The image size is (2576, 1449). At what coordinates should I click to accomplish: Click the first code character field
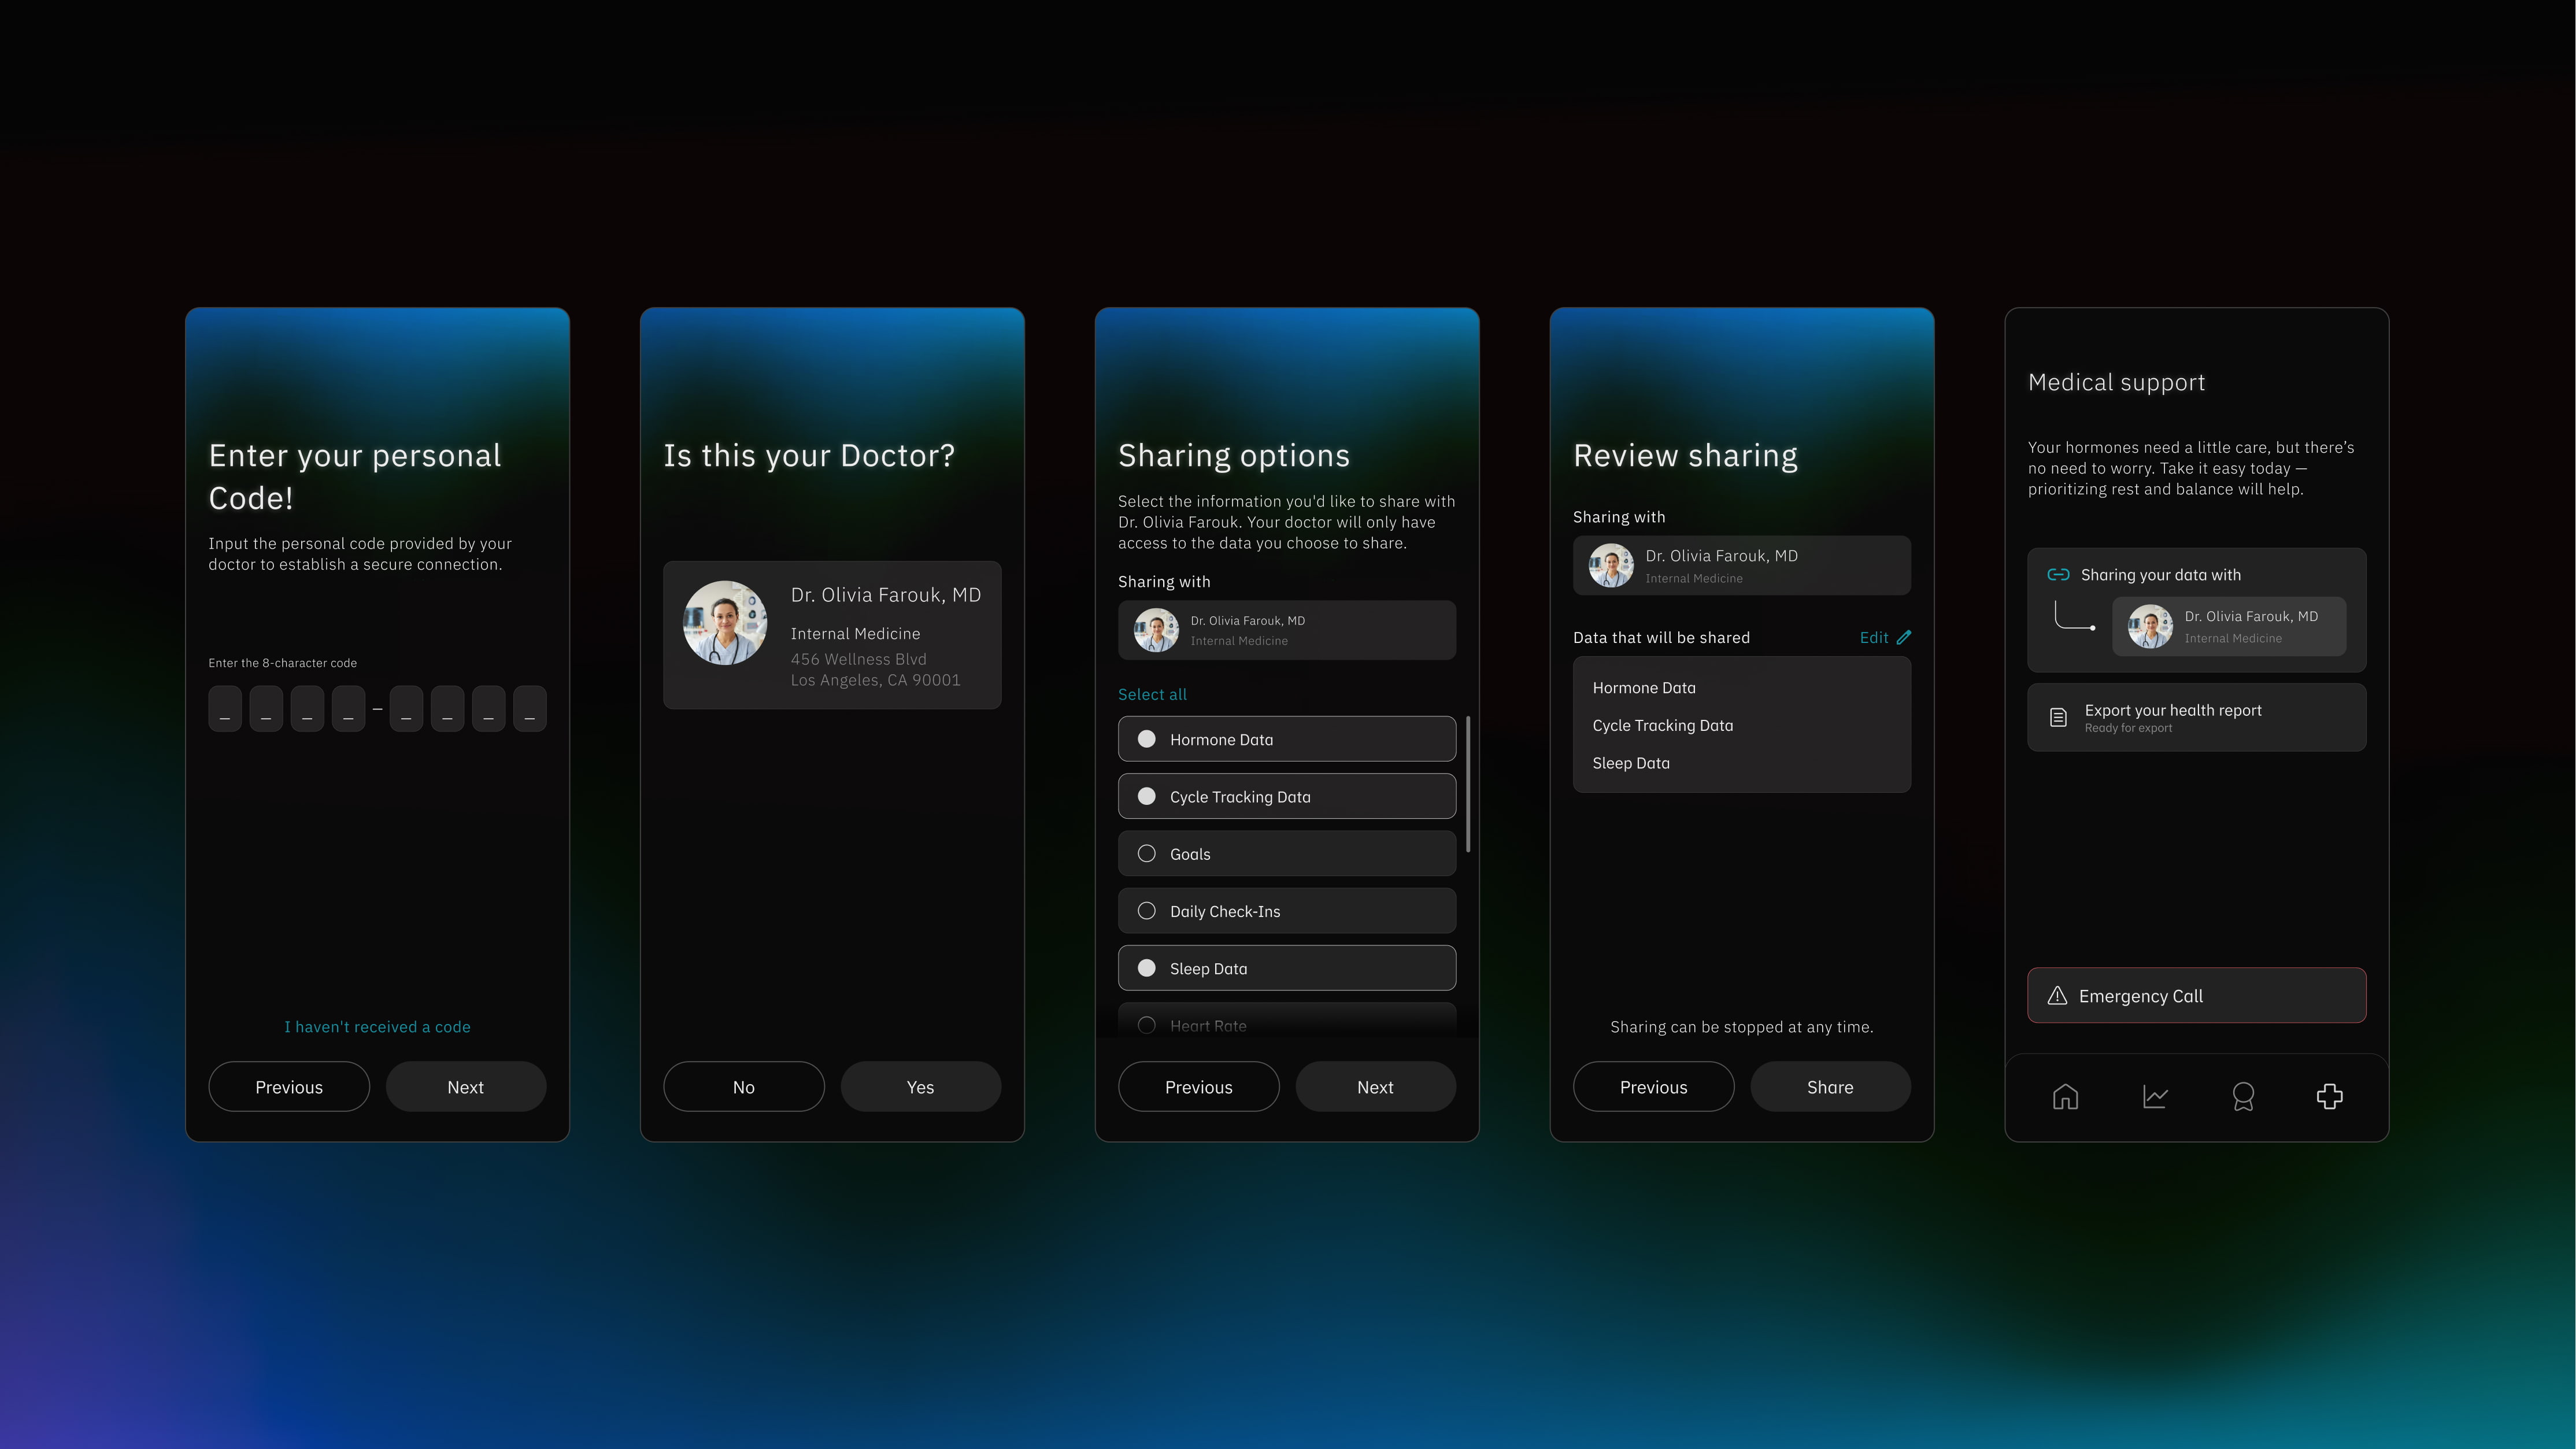(x=225, y=708)
